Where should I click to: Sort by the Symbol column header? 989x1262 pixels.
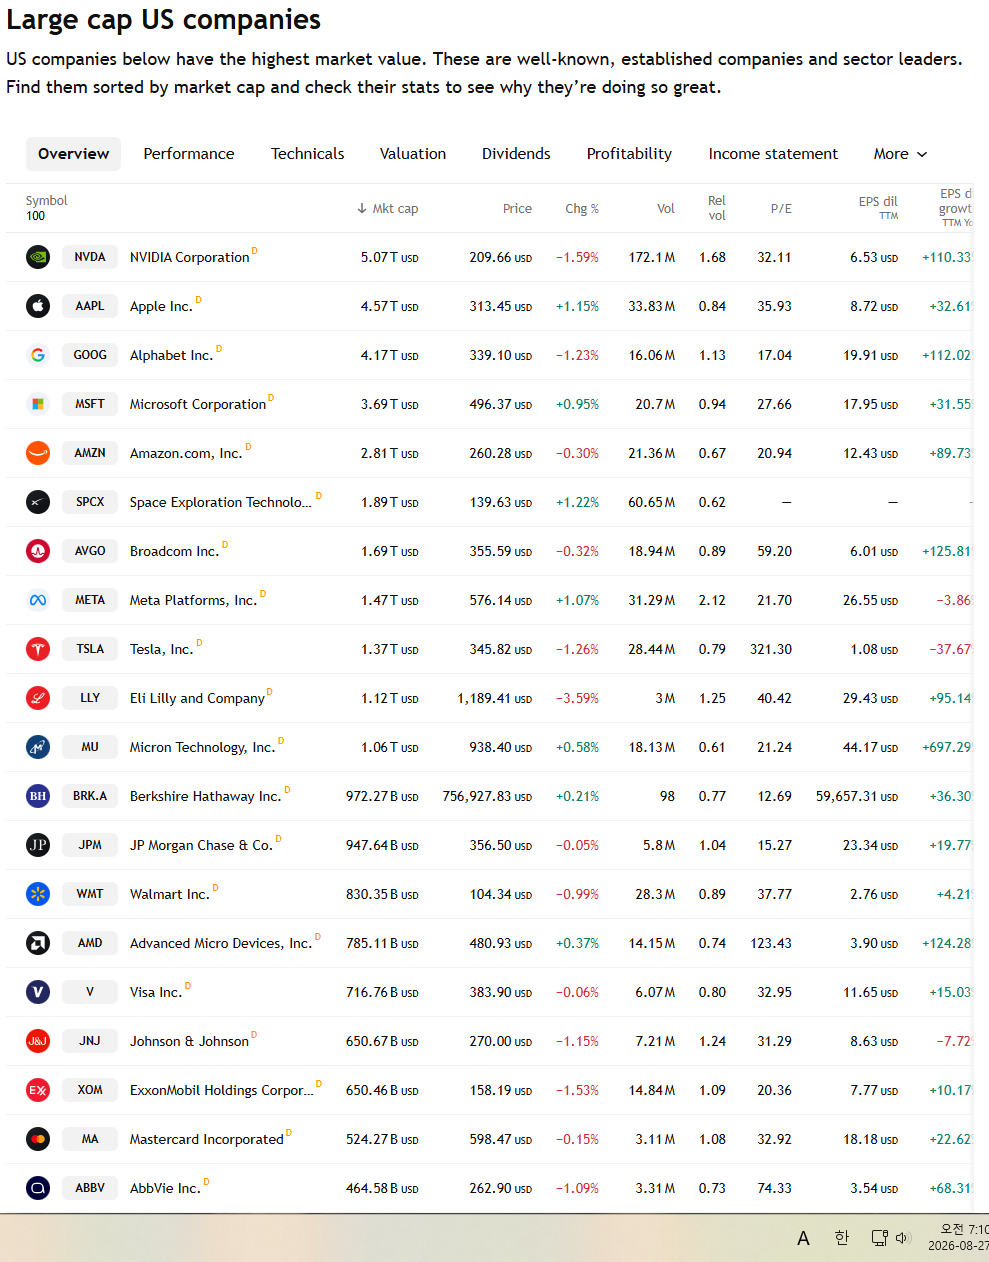[46, 201]
